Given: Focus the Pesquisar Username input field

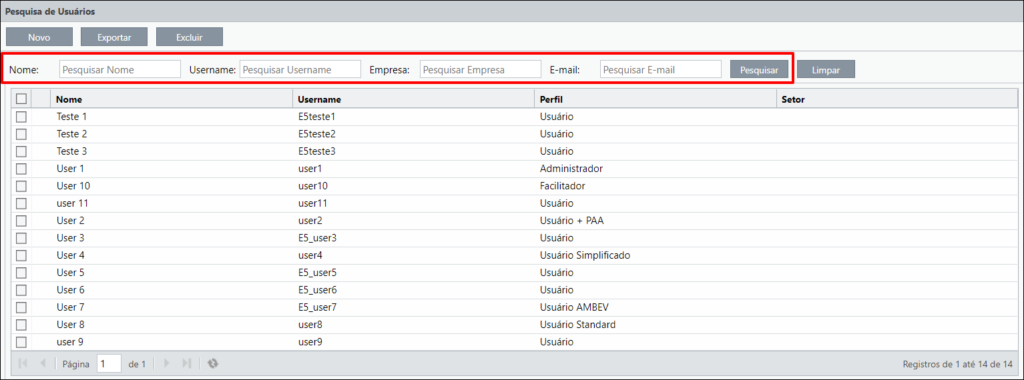Looking at the screenshot, I should [x=300, y=69].
